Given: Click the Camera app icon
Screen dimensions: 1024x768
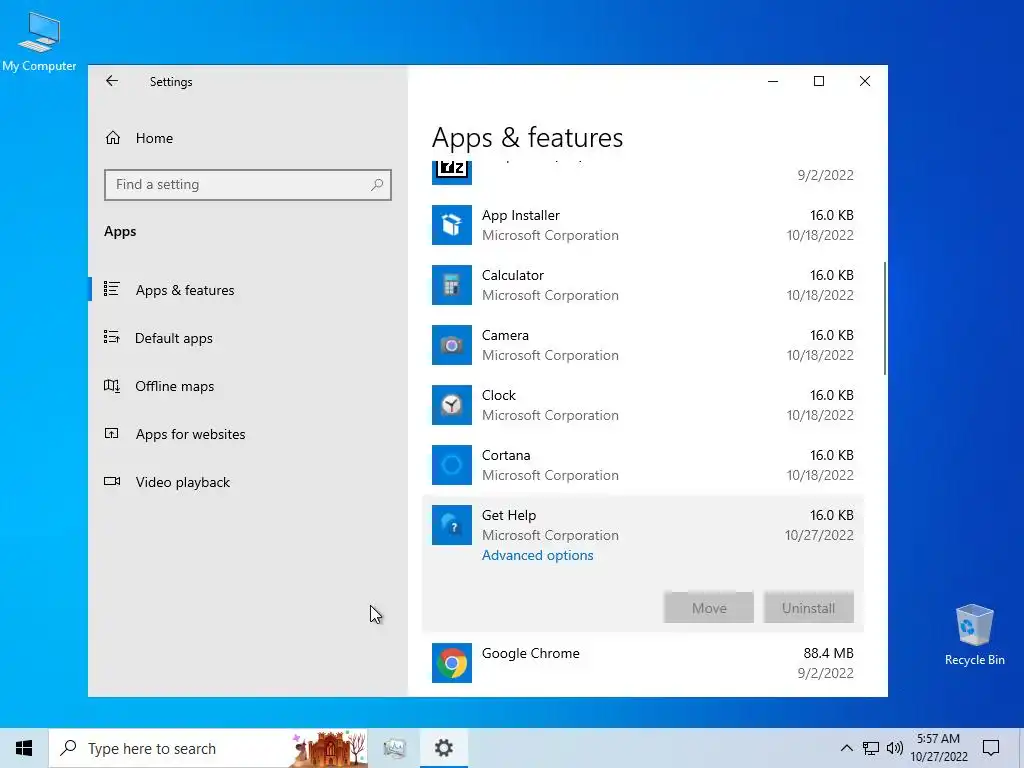Looking at the screenshot, I should tap(451, 345).
